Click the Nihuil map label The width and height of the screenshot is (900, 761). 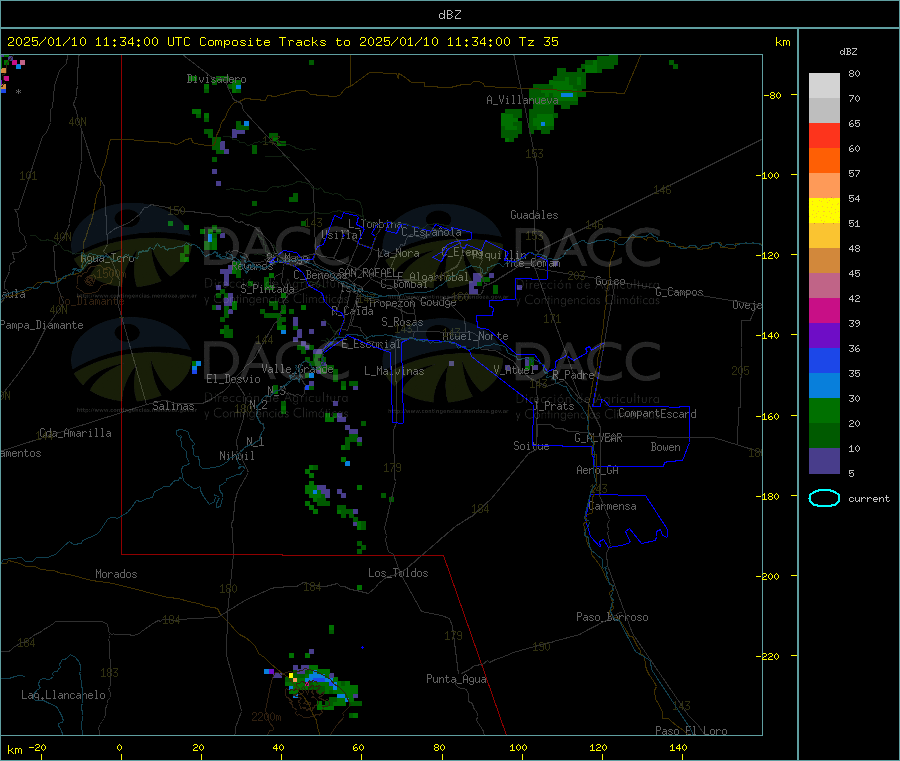[x=236, y=456]
